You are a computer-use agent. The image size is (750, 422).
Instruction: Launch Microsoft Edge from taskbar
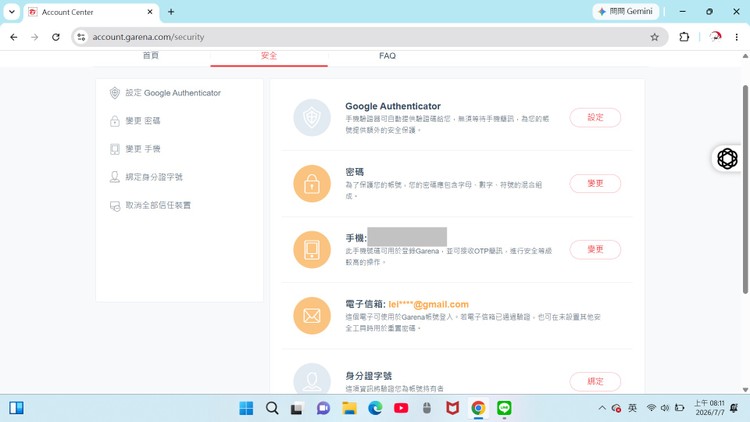[375, 408]
